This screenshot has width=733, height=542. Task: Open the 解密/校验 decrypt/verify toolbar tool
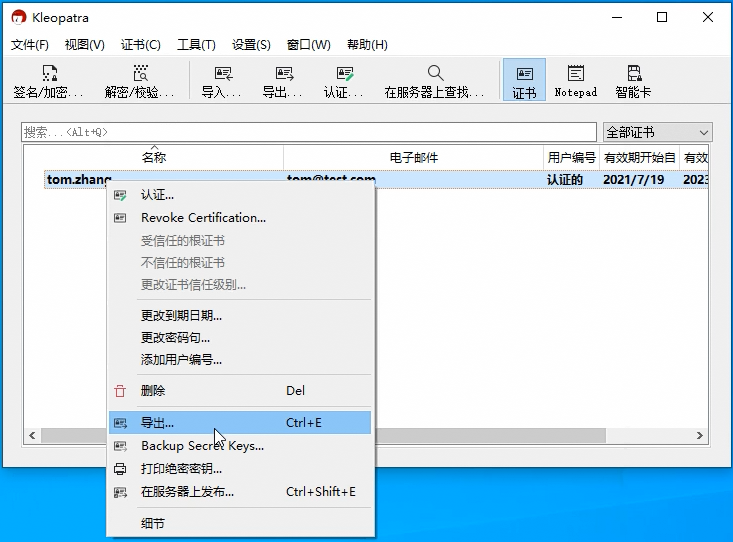pyautogui.click(x=139, y=81)
